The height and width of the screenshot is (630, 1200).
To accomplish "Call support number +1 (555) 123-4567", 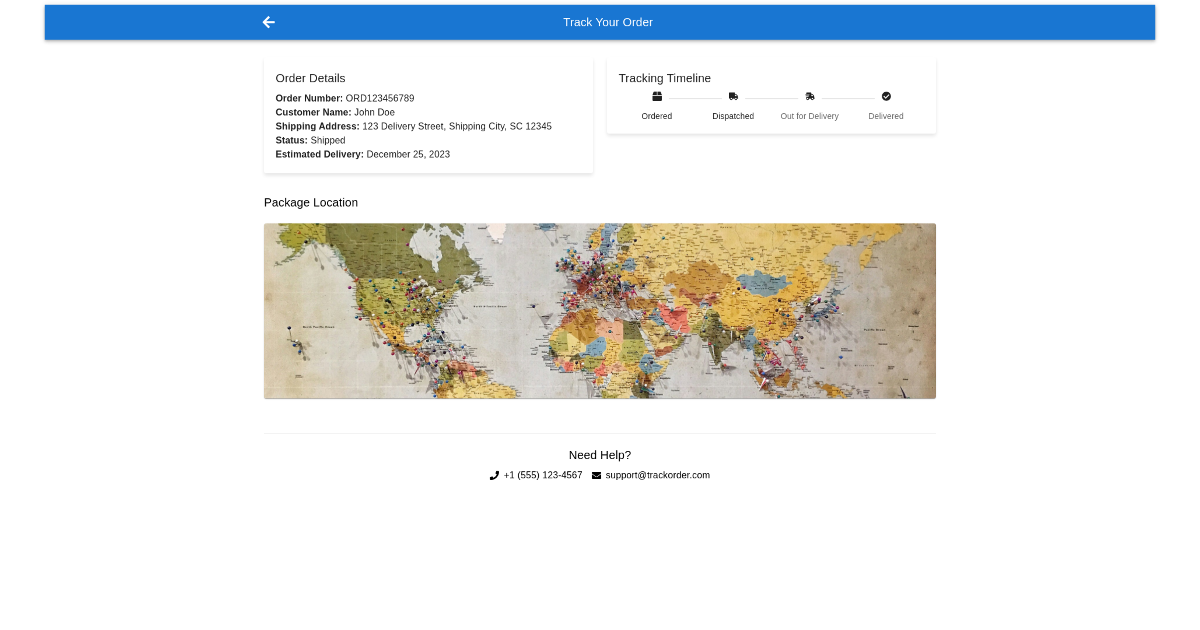I will [543, 475].
